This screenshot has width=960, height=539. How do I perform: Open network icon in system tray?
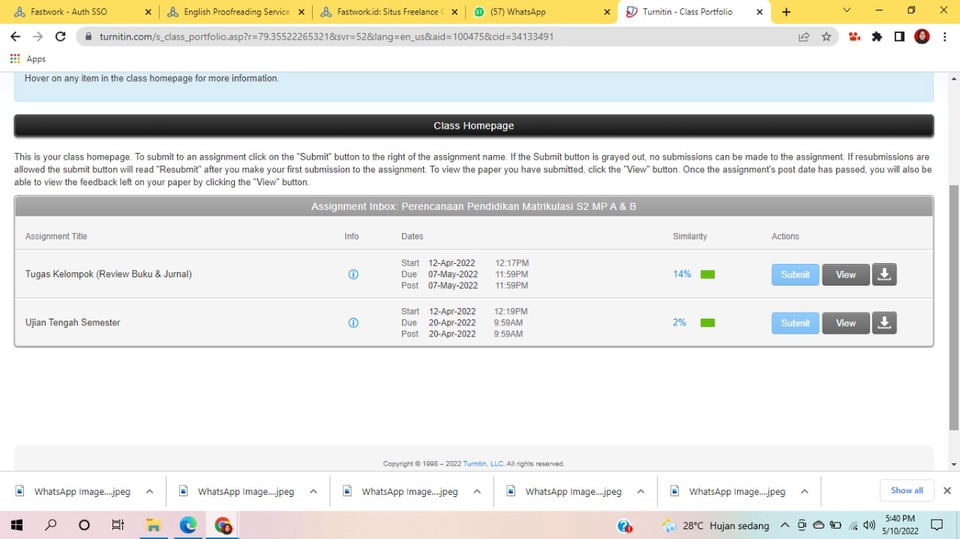pyautogui.click(x=853, y=525)
